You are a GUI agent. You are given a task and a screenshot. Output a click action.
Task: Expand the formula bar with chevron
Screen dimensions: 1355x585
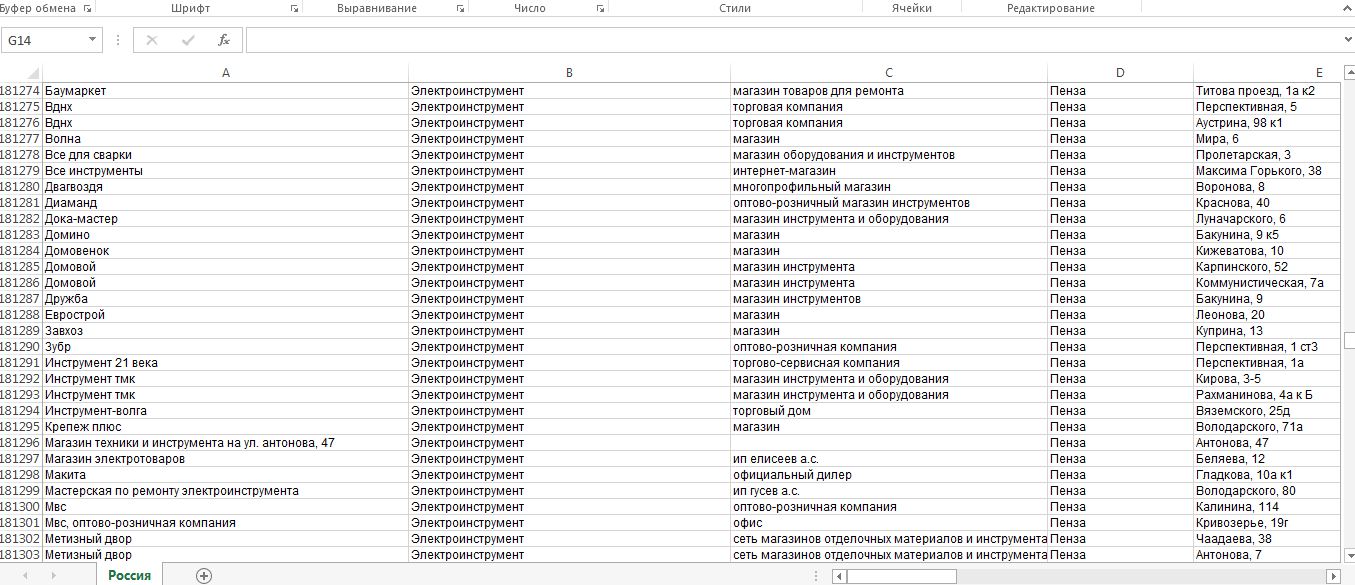(x=1348, y=40)
